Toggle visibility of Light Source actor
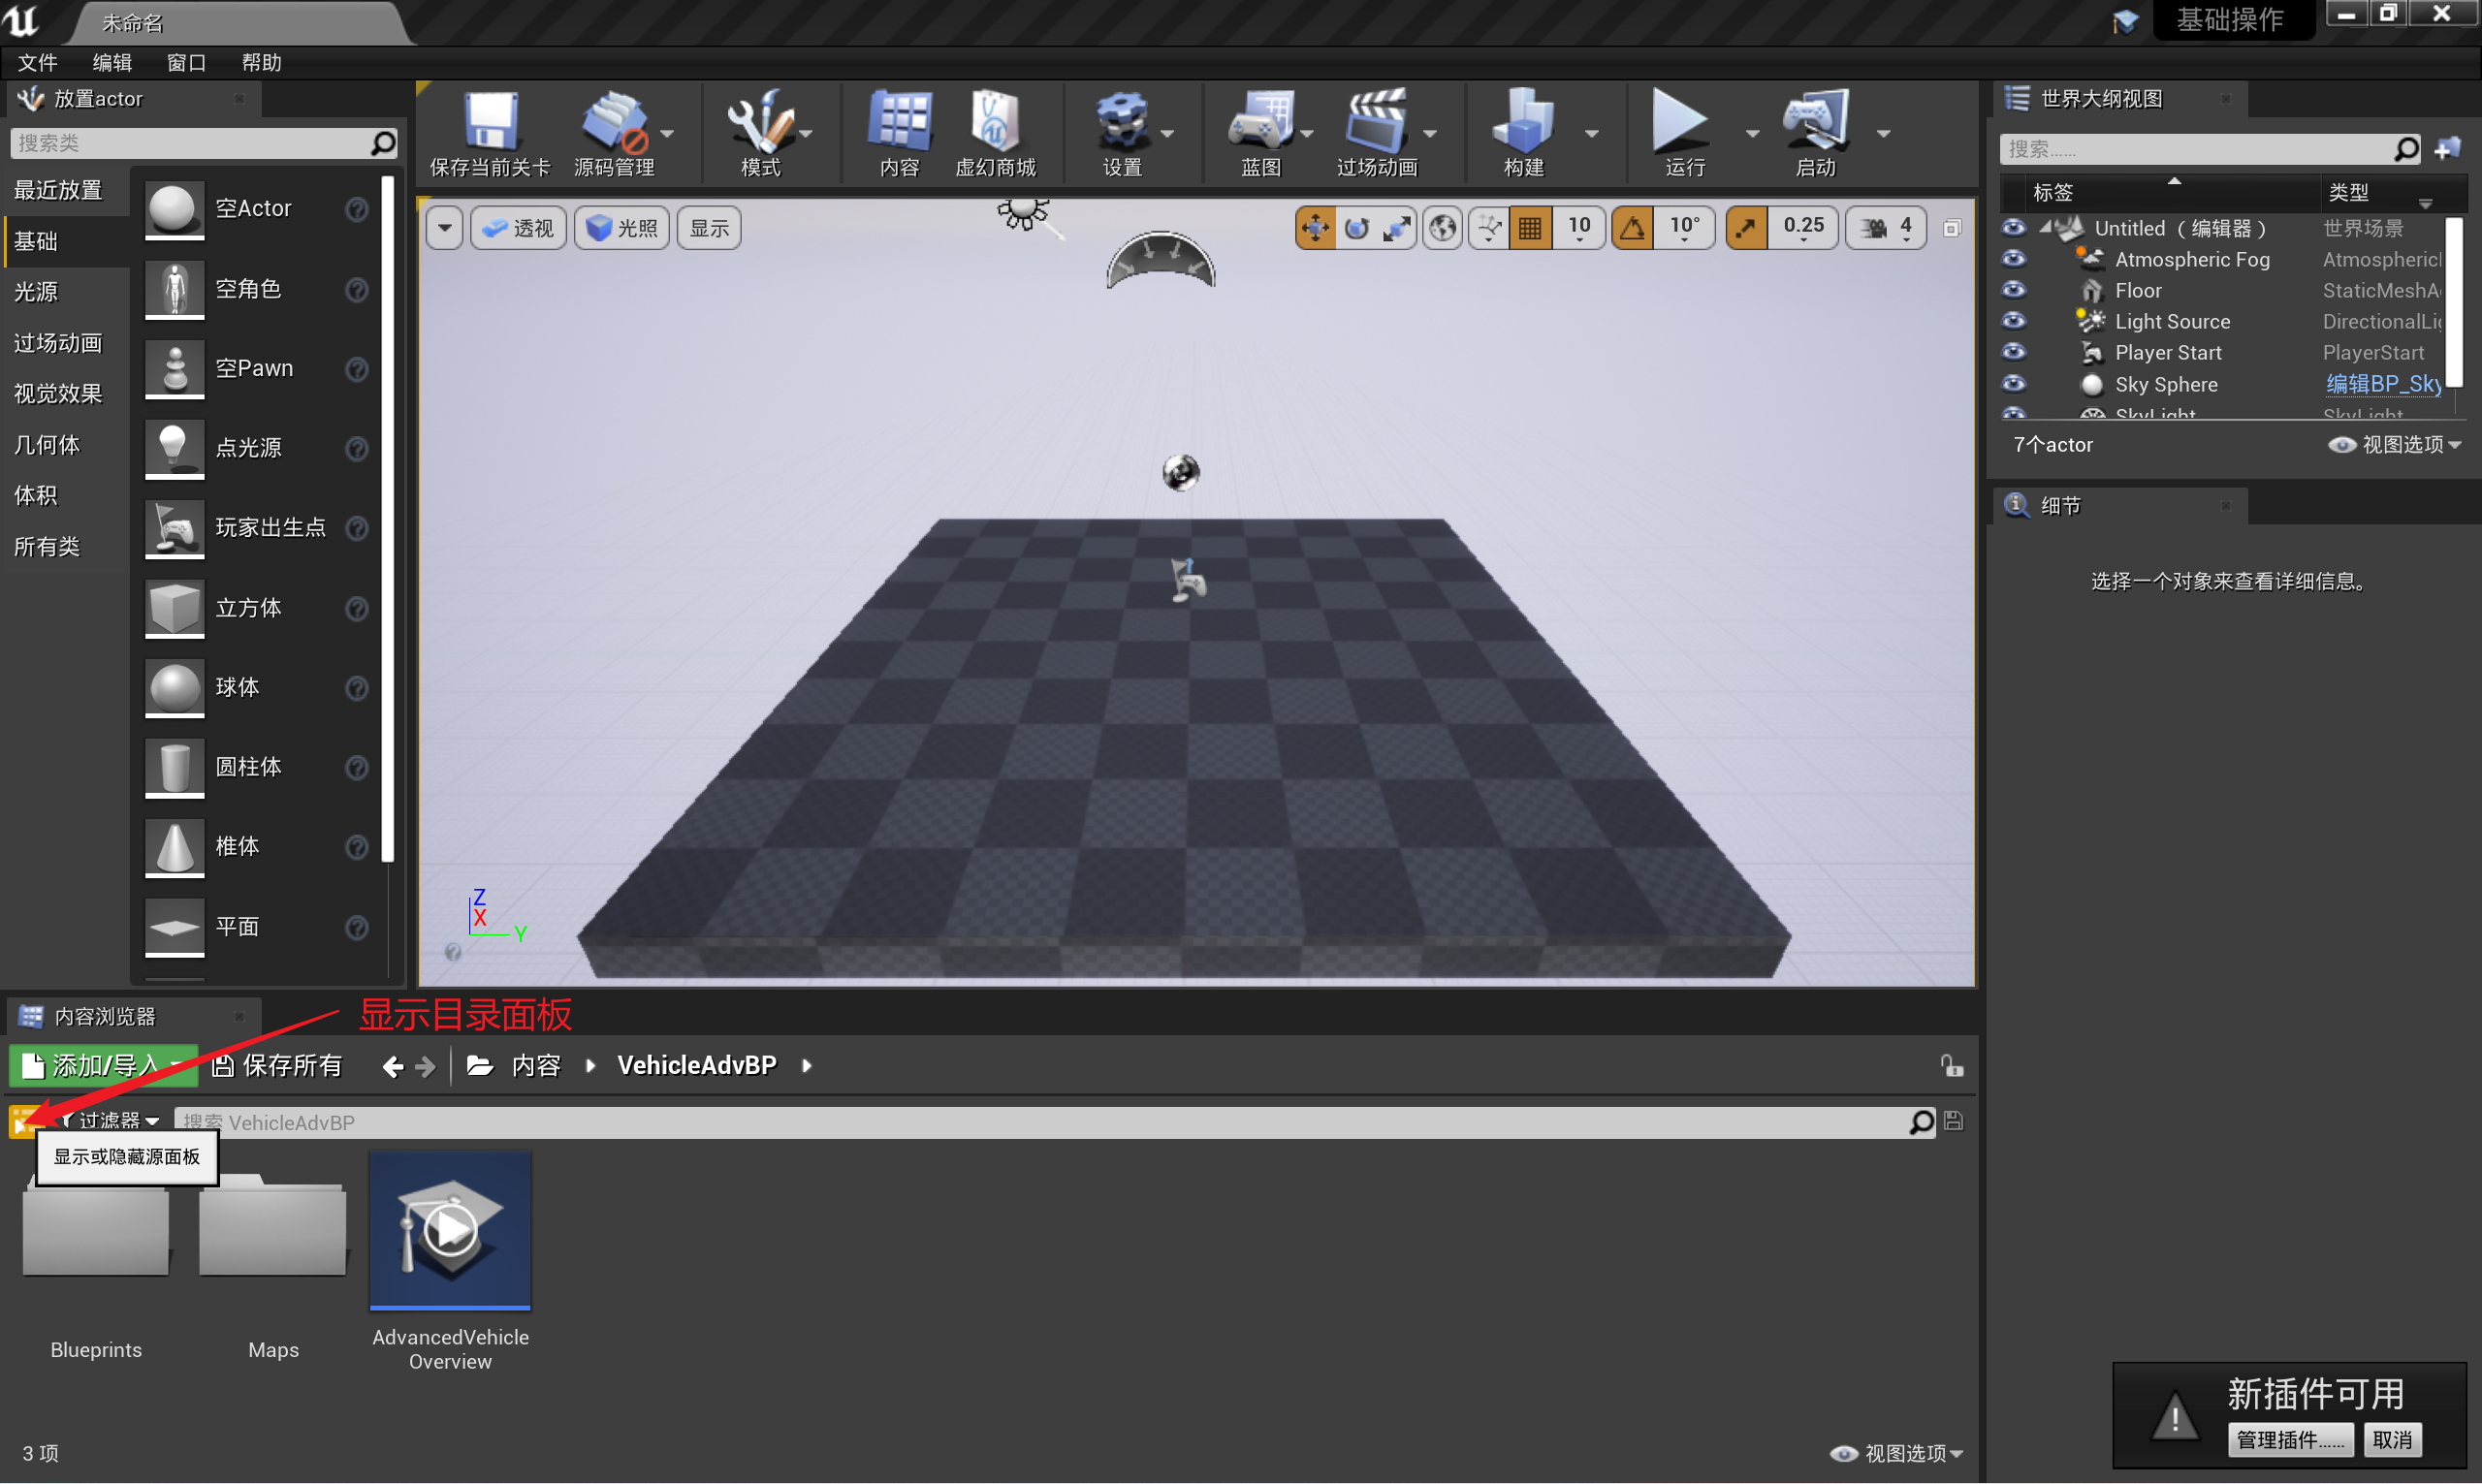Image resolution: width=2482 pixels, height=1484 pixels. 2013,321
